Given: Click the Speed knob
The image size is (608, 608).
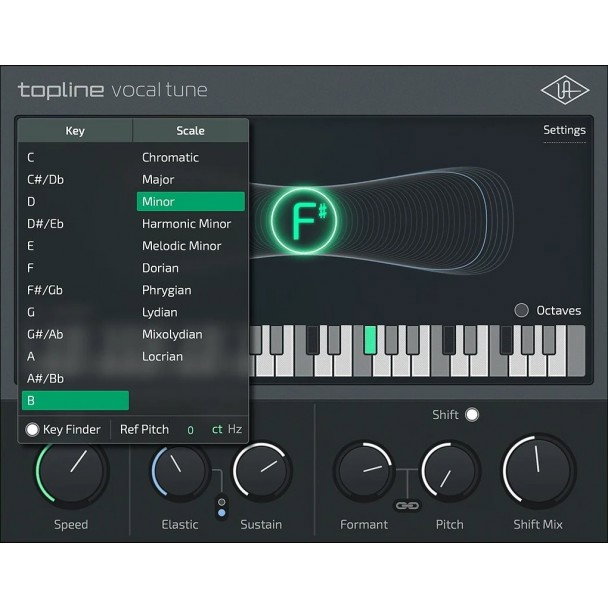Looking at the screenshot, I should coord(72,470).
